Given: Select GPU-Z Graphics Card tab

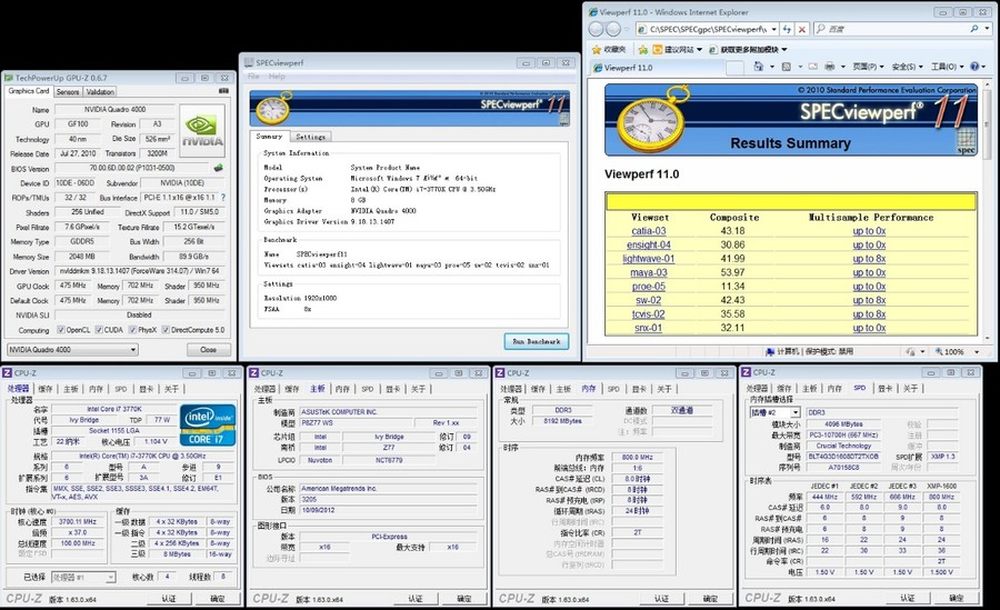Looking at the screenshot, I should [x=29, y=91].
